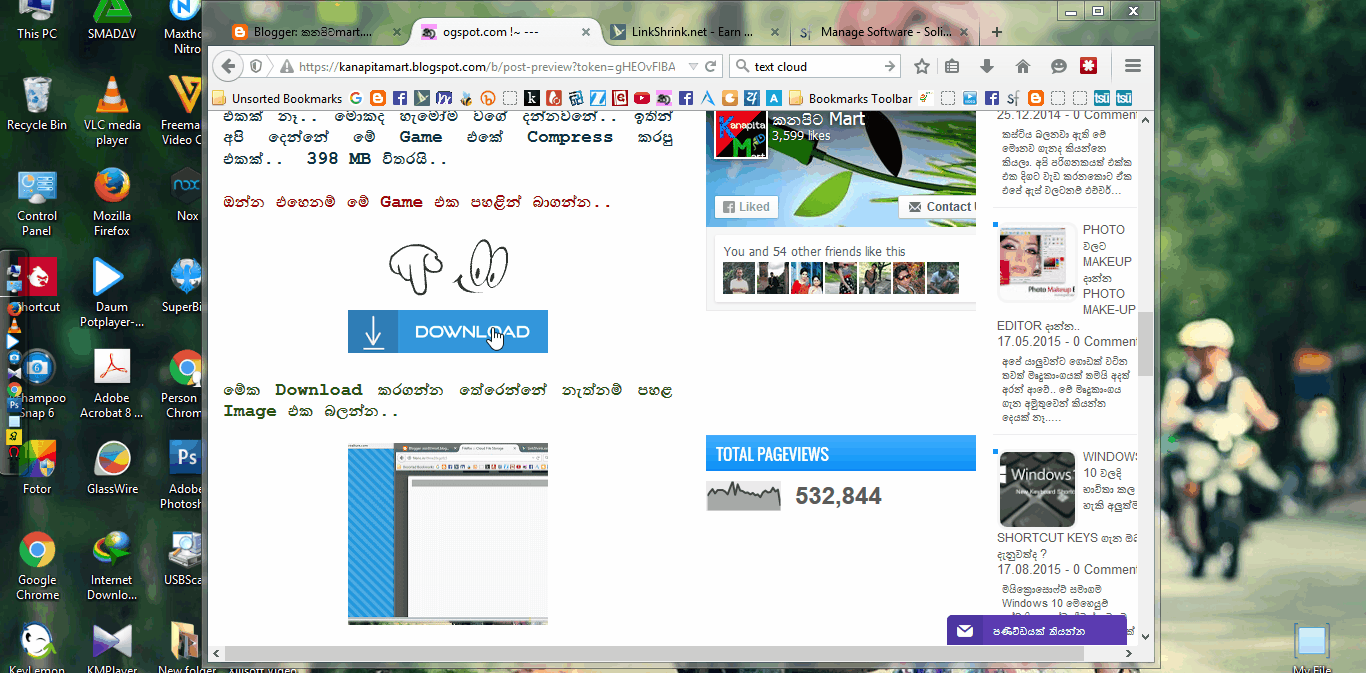Open the URL history dropdown arrow
This screenshot has width=1366, height=673.
(691, 66)
